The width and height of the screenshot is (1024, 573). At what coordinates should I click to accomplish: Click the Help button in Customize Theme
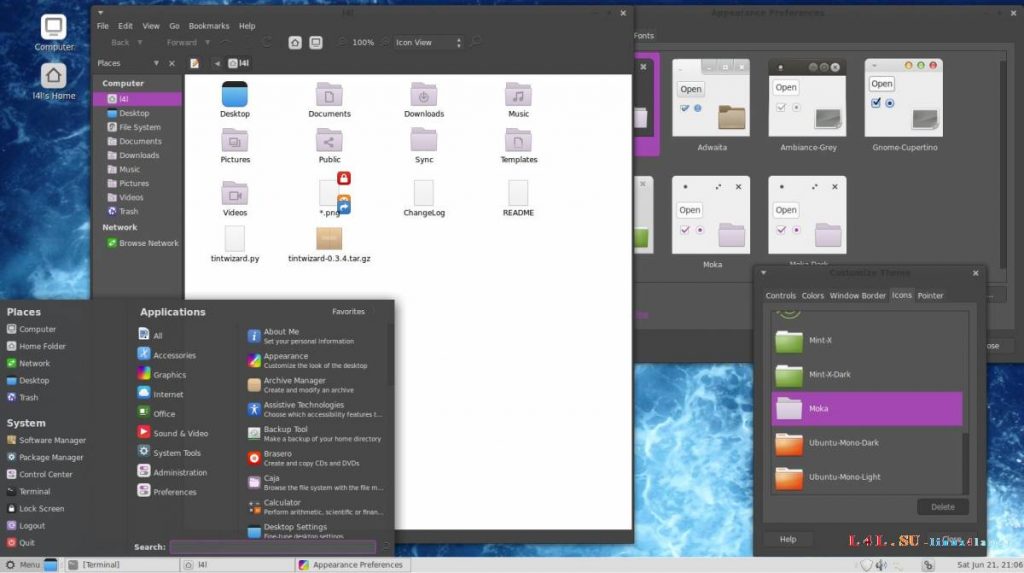coord(788,540)
